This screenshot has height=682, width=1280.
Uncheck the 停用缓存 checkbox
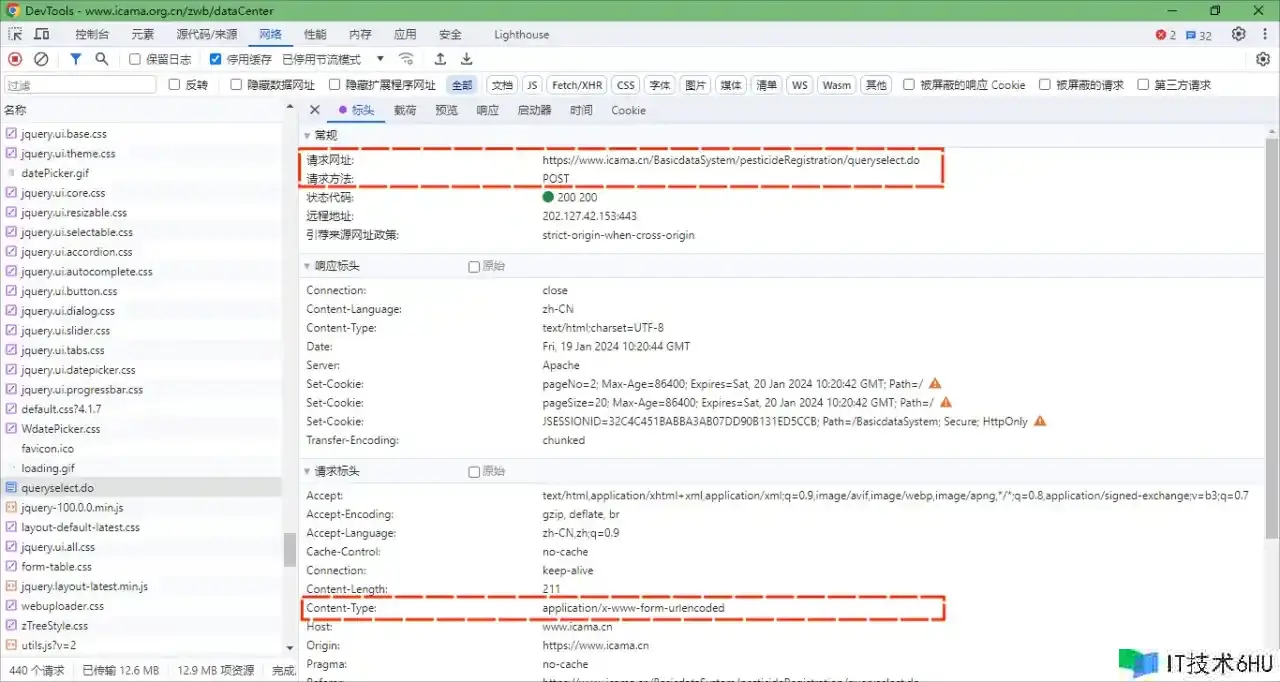215,59
